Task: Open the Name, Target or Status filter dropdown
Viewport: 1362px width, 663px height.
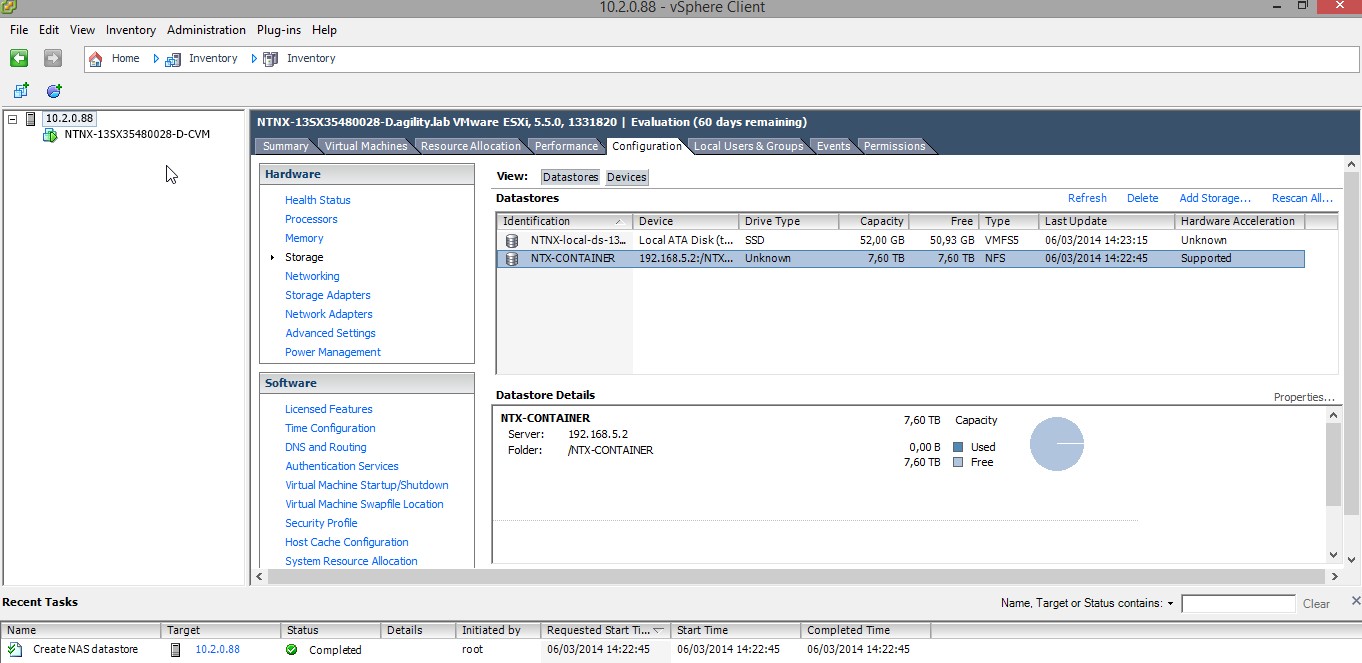Action: point(1170,604)
